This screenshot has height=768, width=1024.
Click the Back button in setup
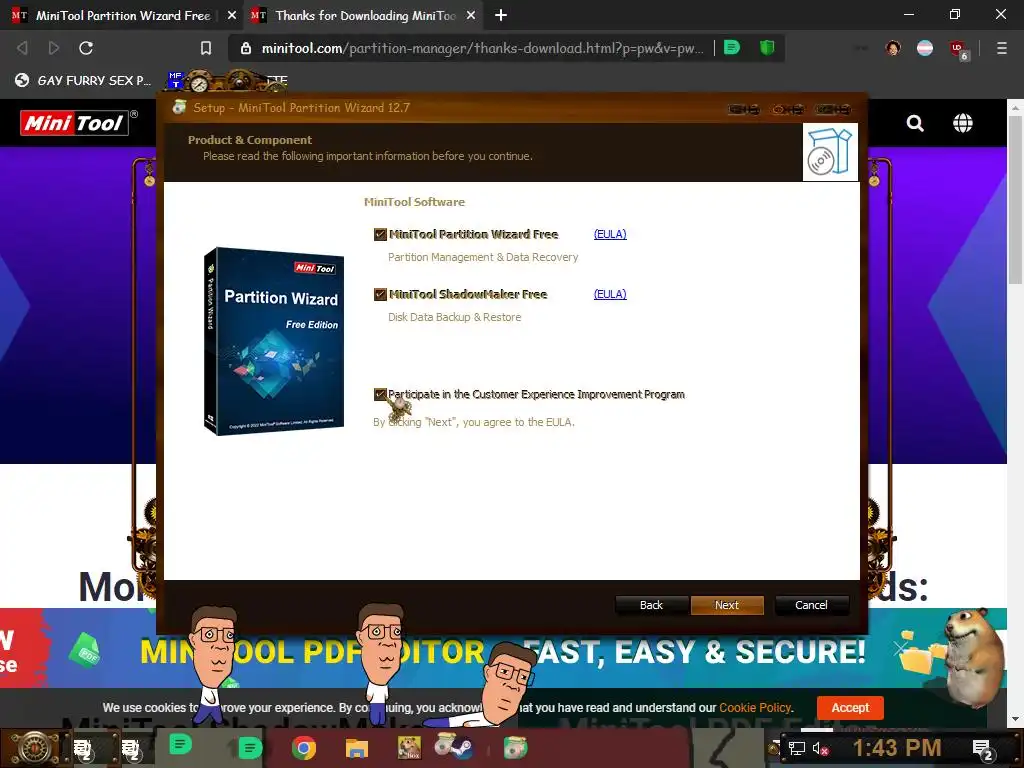click(651, 605)
